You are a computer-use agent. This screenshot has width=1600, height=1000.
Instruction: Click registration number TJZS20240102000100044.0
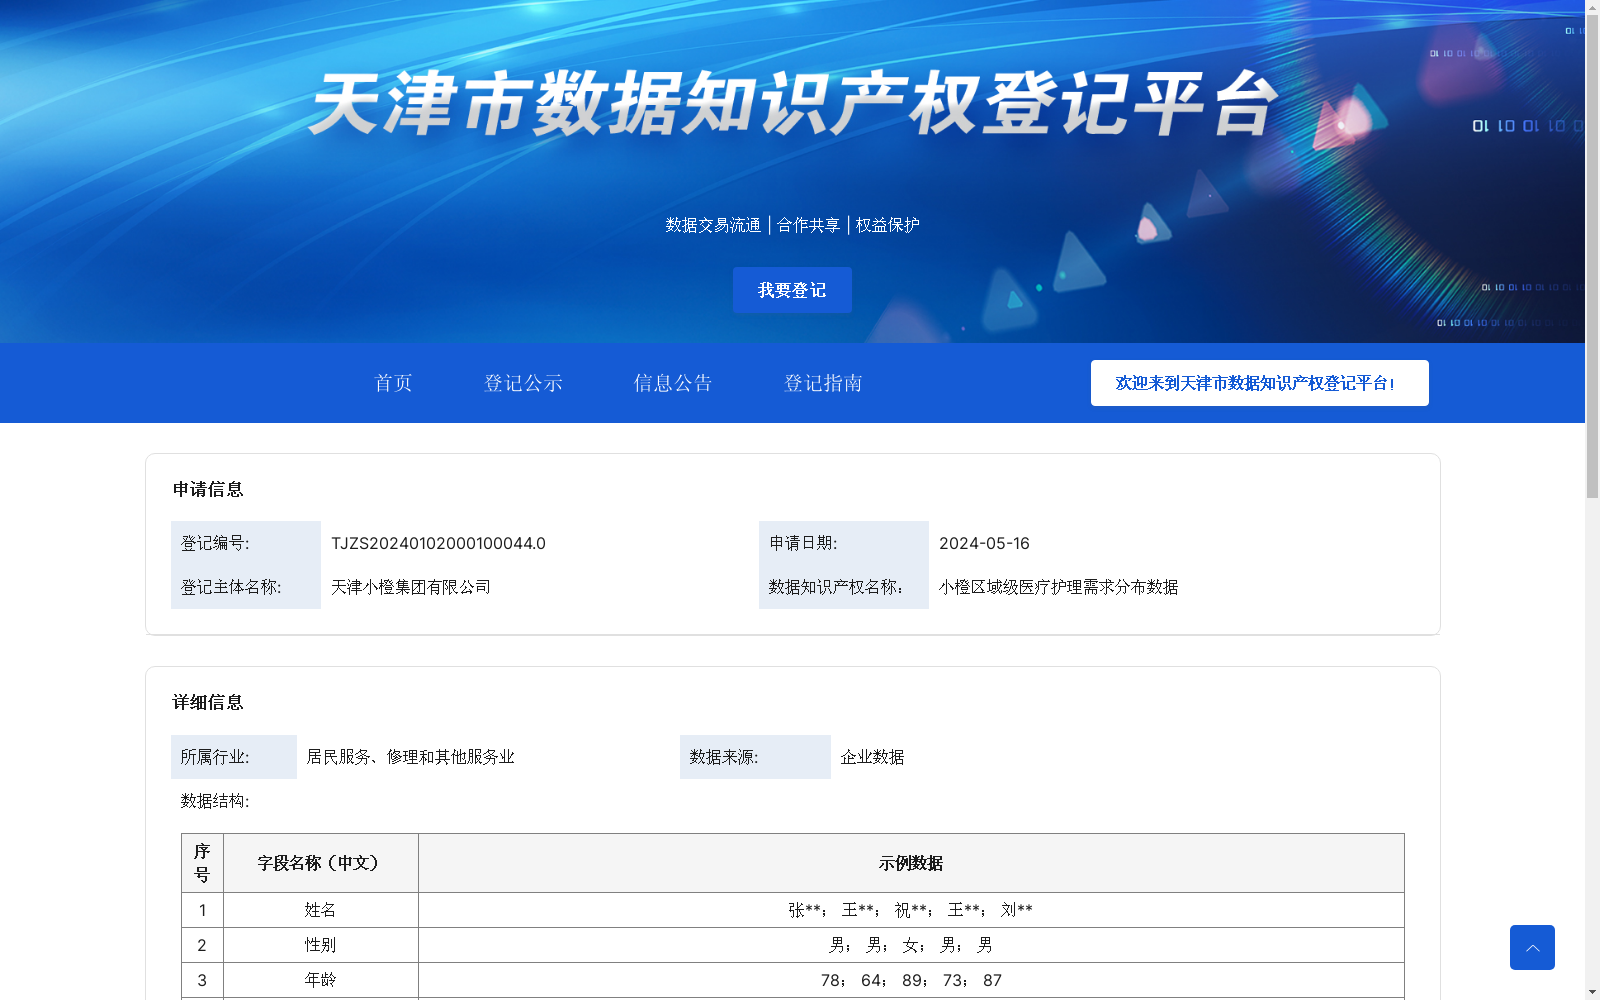(438, 543)
